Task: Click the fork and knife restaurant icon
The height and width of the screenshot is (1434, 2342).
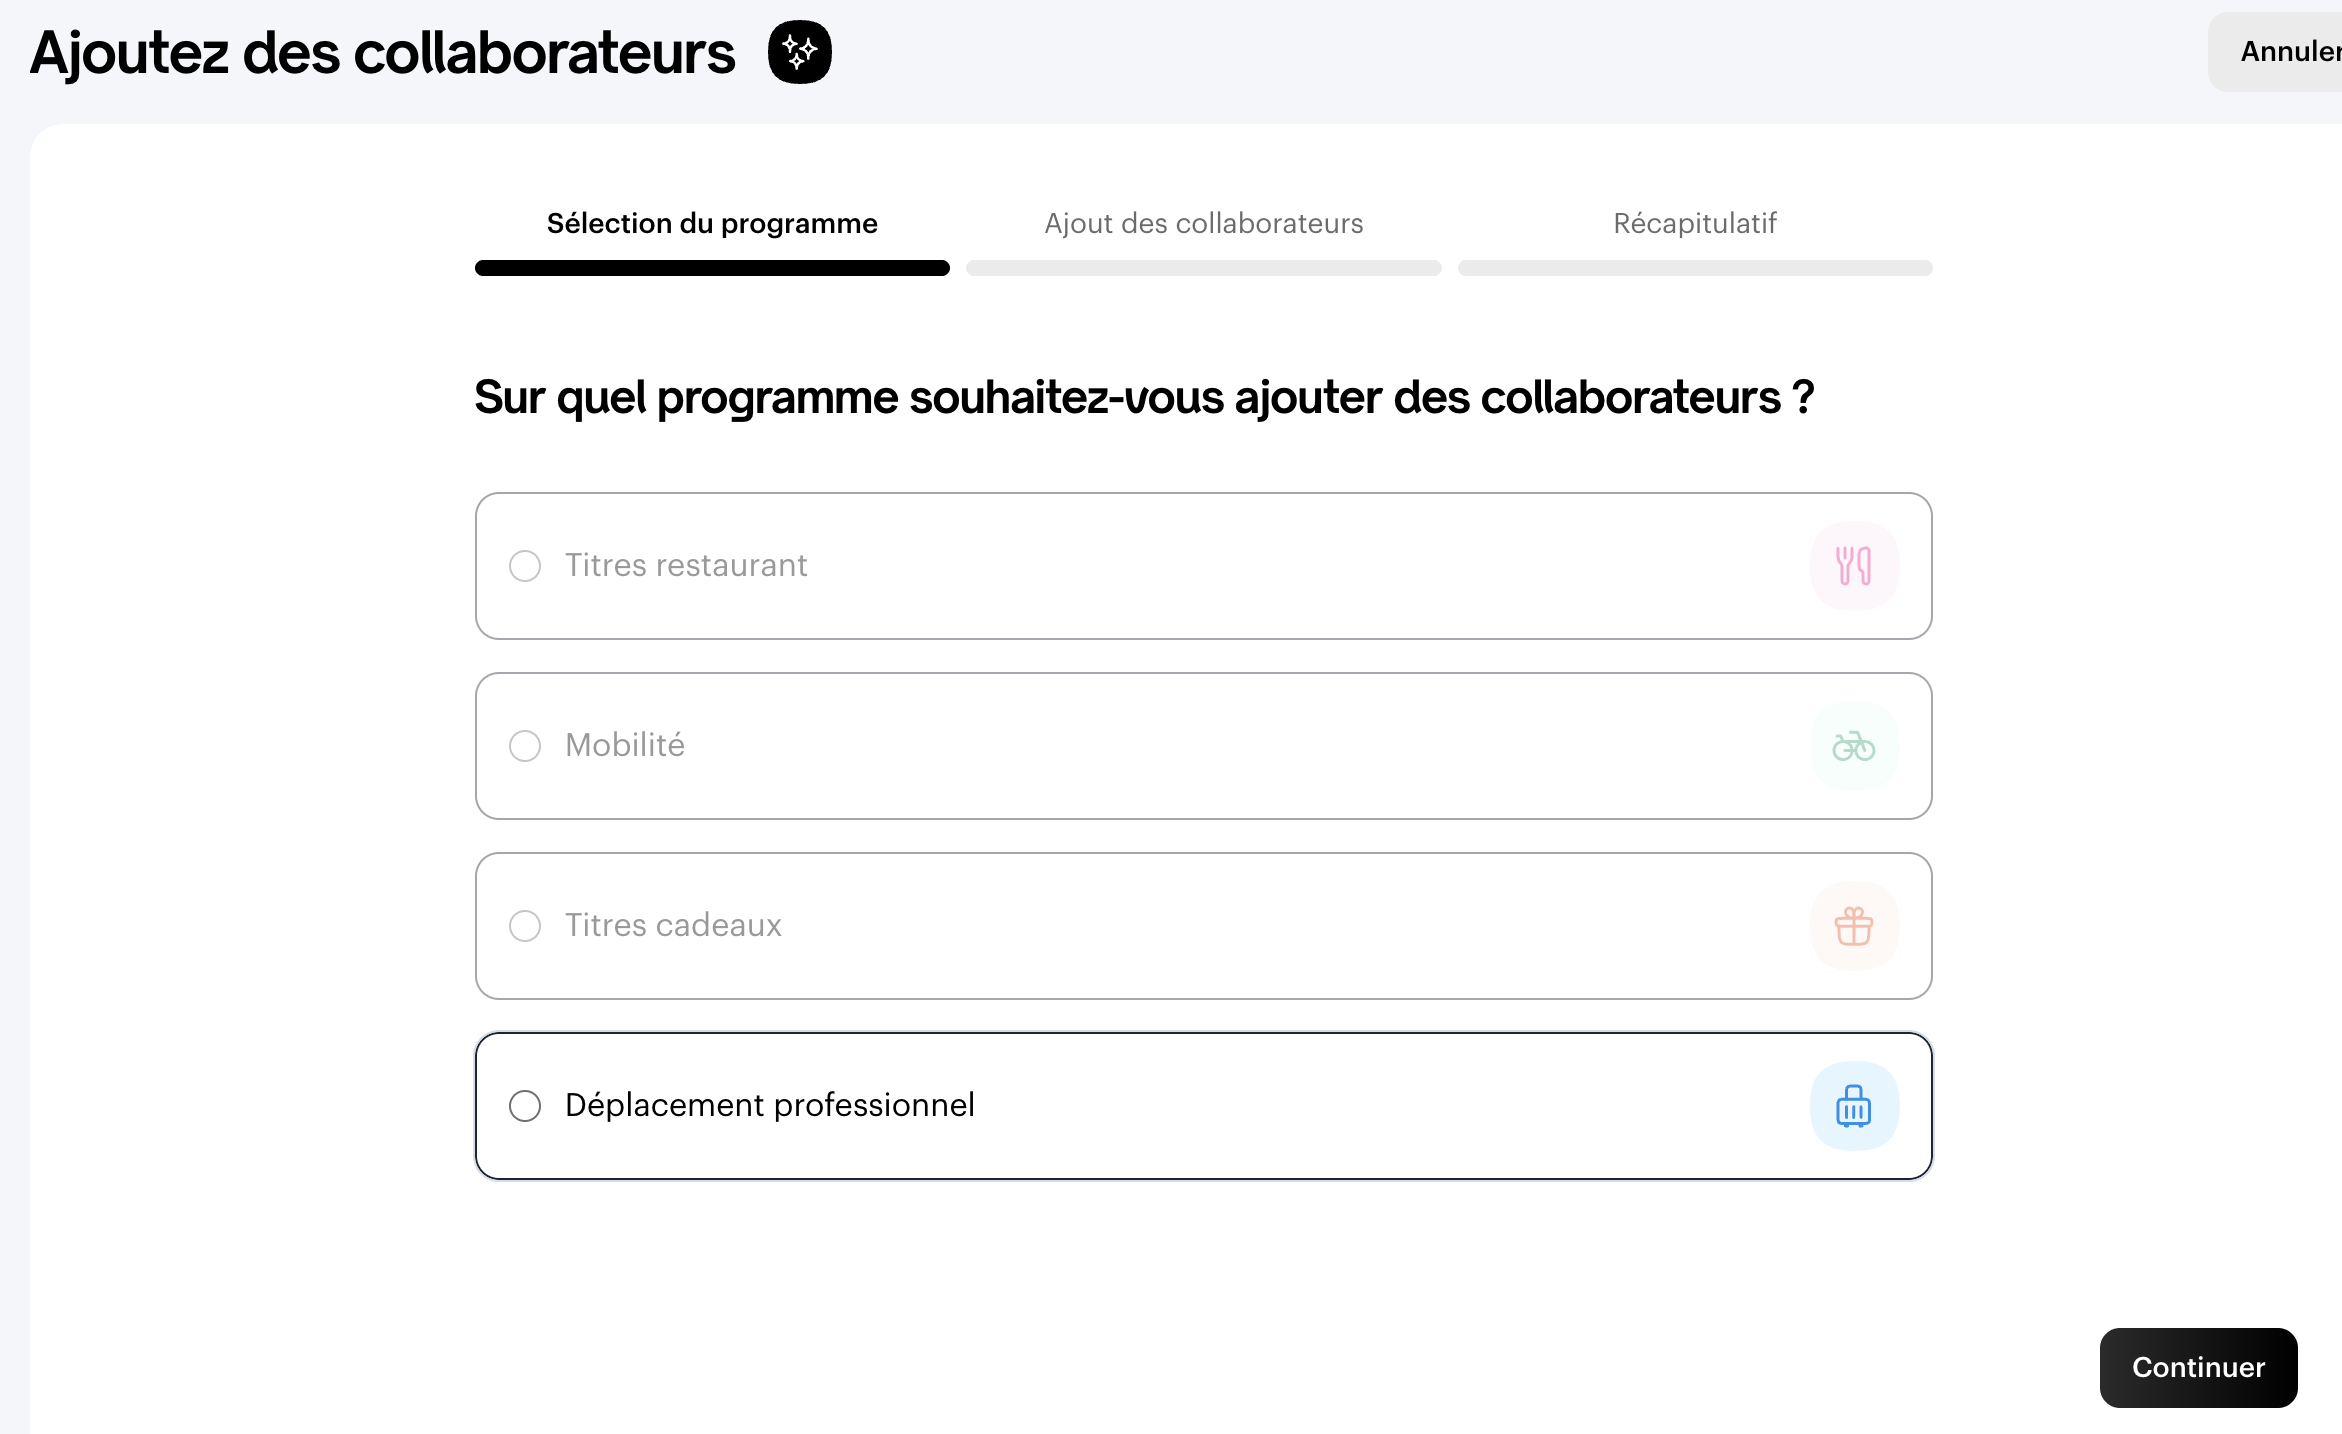Action: [x=1853, y=566]
